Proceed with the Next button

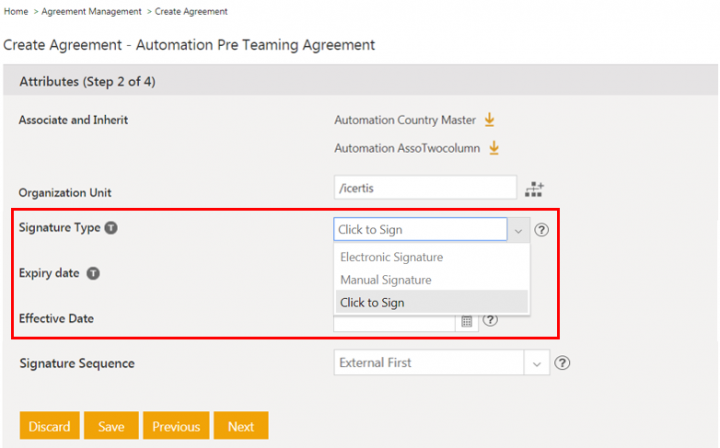click(x=241, y=426)
